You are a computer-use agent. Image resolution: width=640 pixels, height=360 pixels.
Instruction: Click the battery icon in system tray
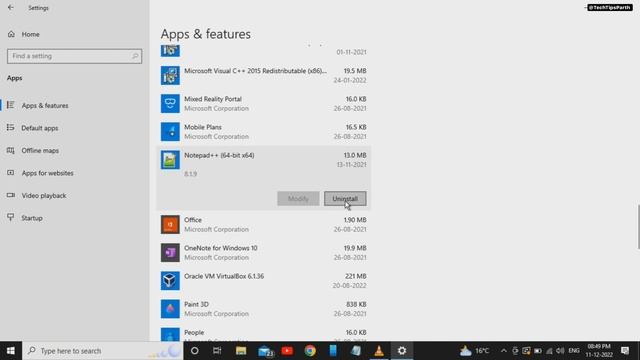coord(538,351)
